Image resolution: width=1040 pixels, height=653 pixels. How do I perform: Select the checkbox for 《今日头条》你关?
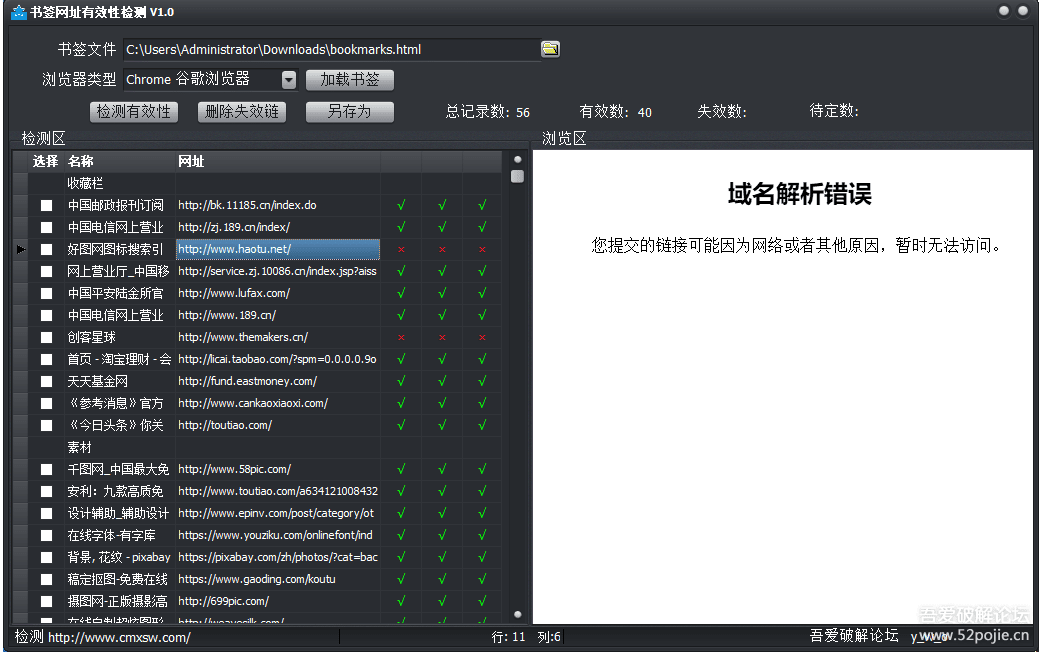46,425
